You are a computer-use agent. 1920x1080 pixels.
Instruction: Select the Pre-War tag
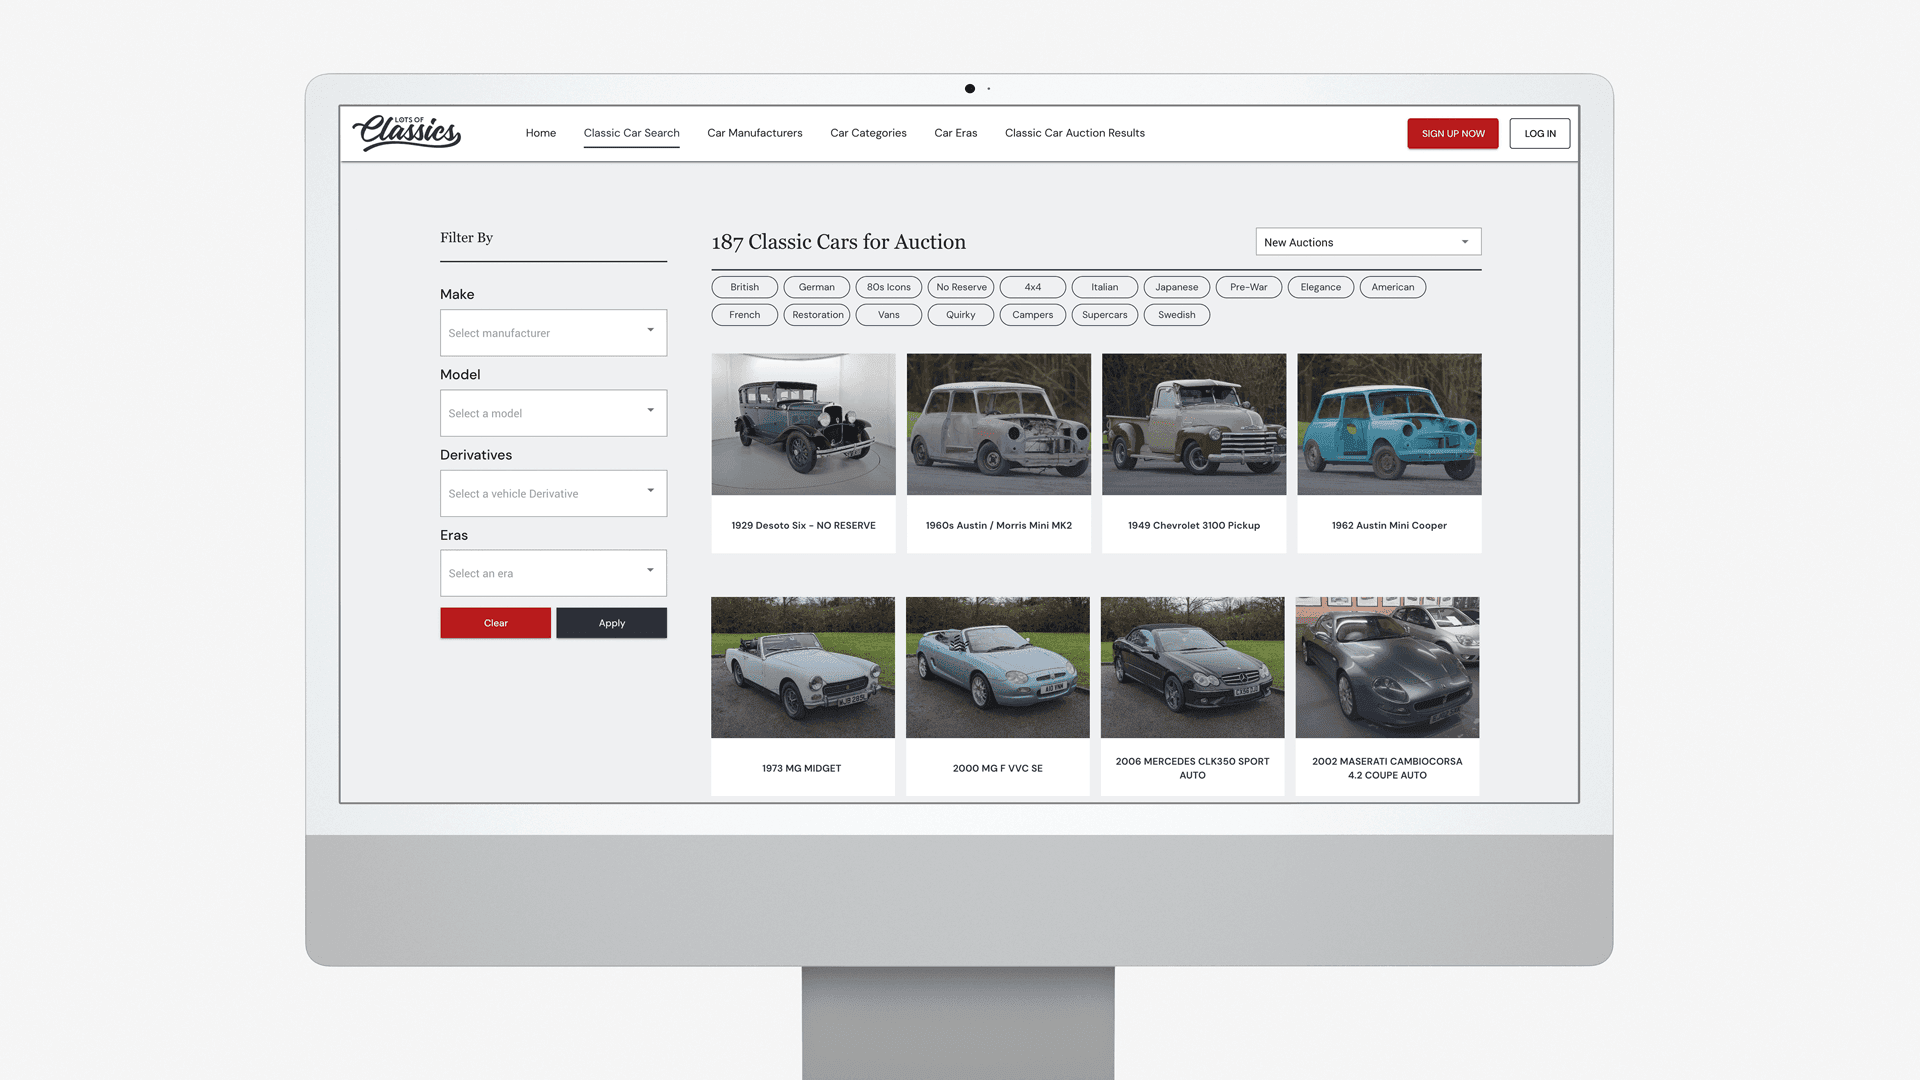pos(1249,287)
